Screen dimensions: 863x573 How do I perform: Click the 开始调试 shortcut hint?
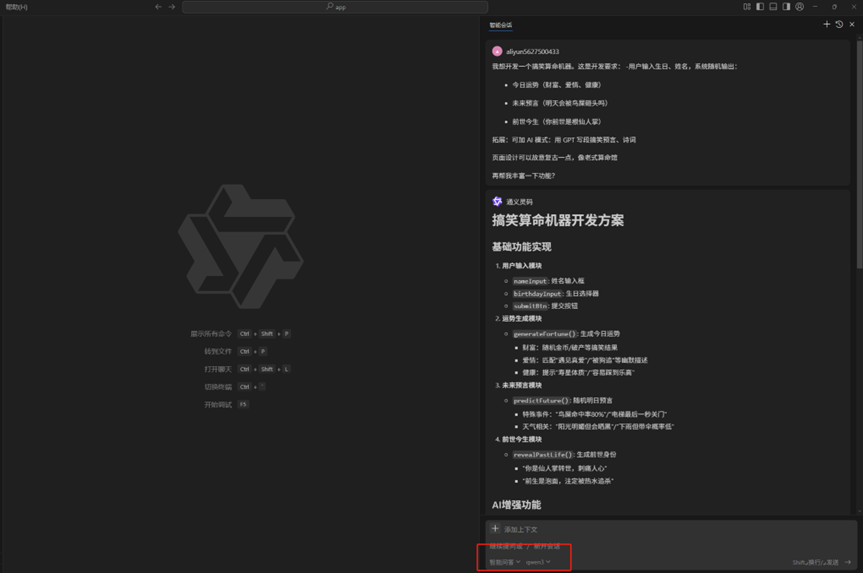[x=226, y=405]
